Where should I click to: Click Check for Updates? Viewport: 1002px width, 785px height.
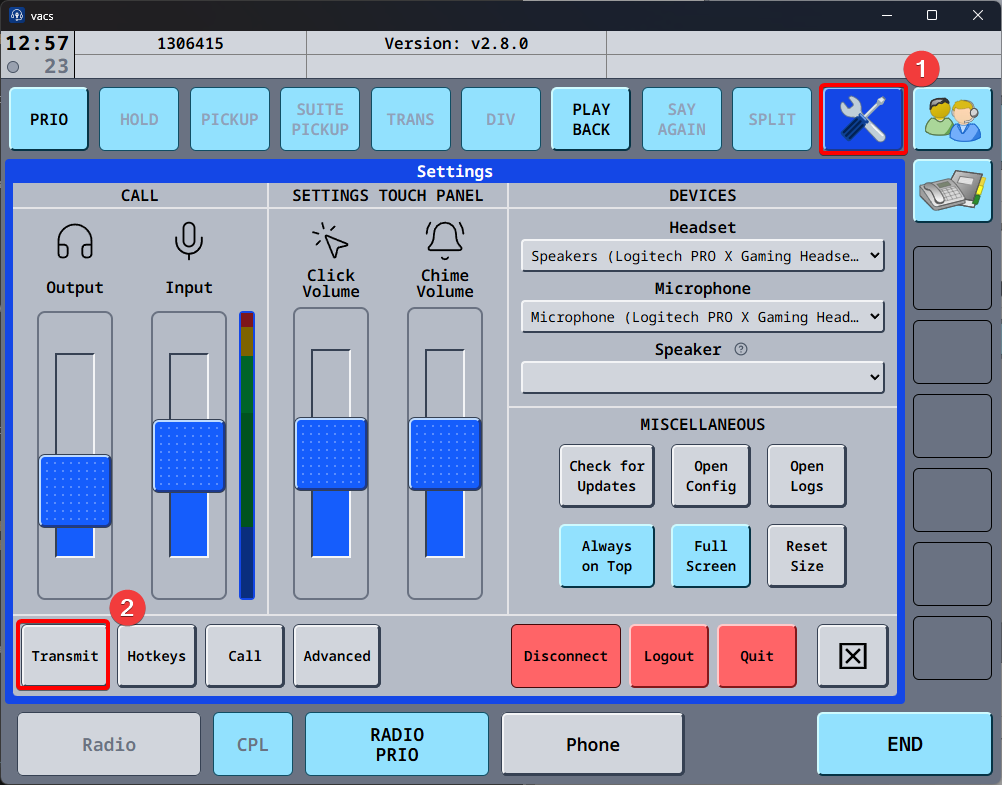[606, 476]
